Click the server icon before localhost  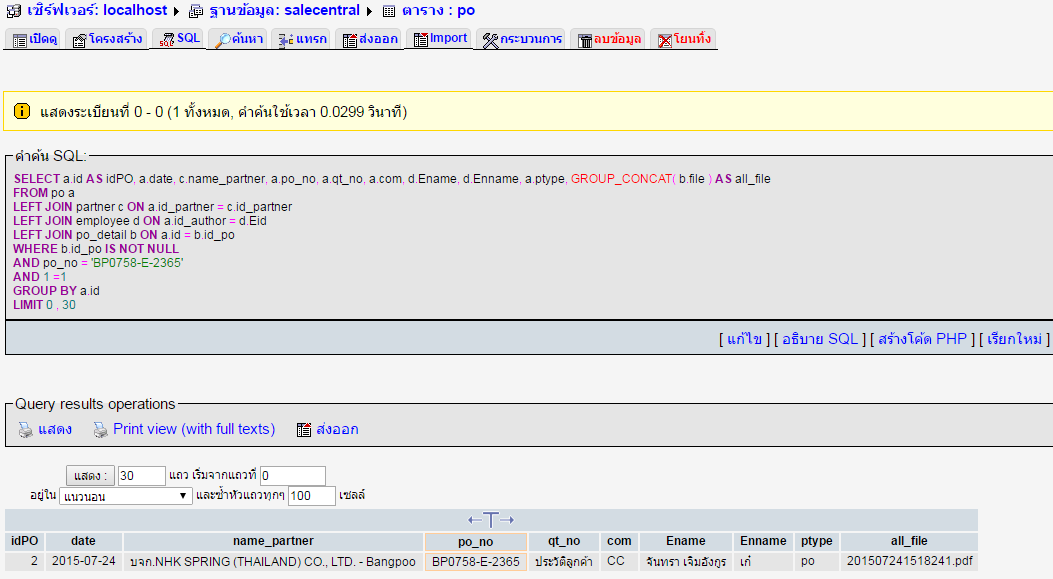click(13, 11)
